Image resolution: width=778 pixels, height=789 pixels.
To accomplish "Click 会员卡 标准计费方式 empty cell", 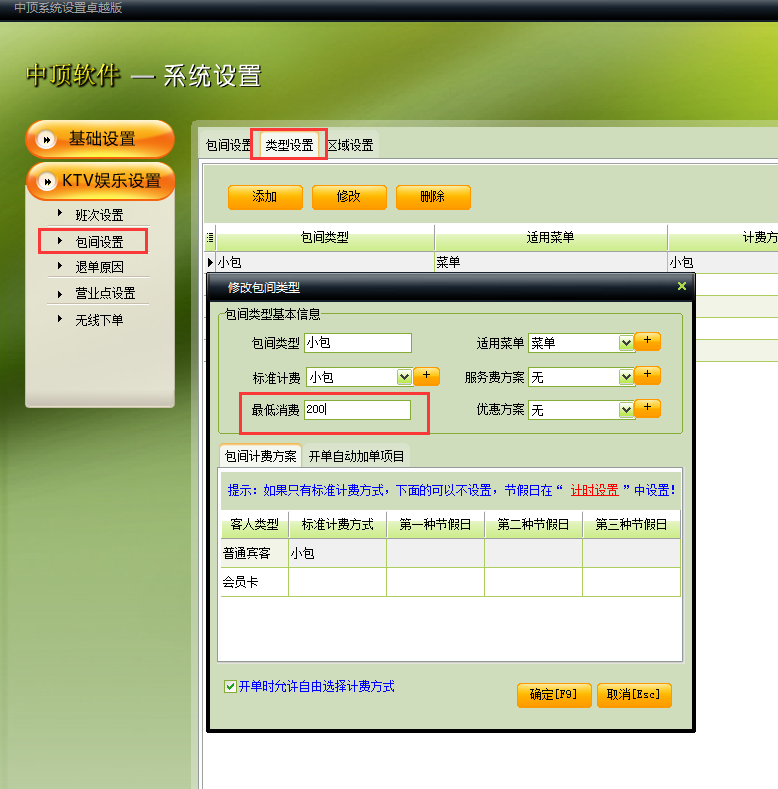I will click(337, 583).
